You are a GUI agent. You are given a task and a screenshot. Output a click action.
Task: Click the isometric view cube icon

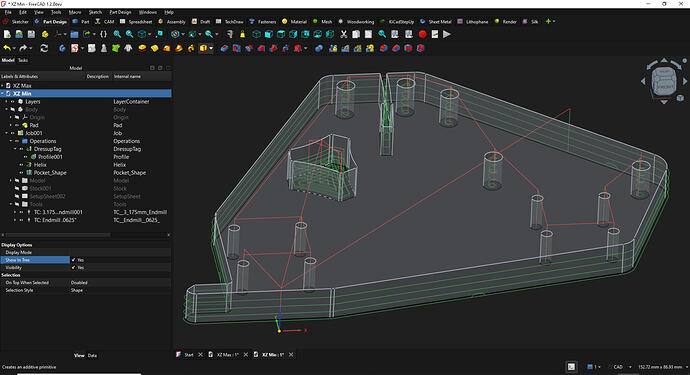point(257,34)
